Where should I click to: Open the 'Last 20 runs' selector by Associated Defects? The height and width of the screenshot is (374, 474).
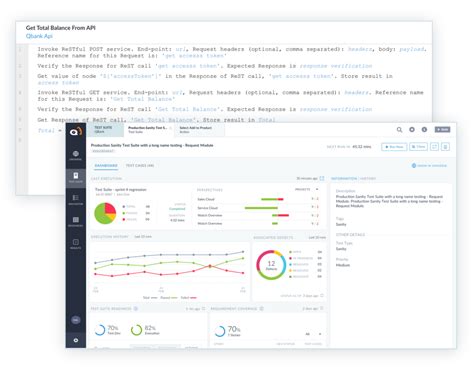(317, 237)
